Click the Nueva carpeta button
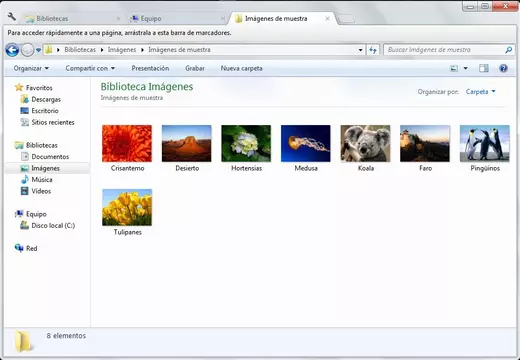Screen dimensions: 520x360 [241, 68]
